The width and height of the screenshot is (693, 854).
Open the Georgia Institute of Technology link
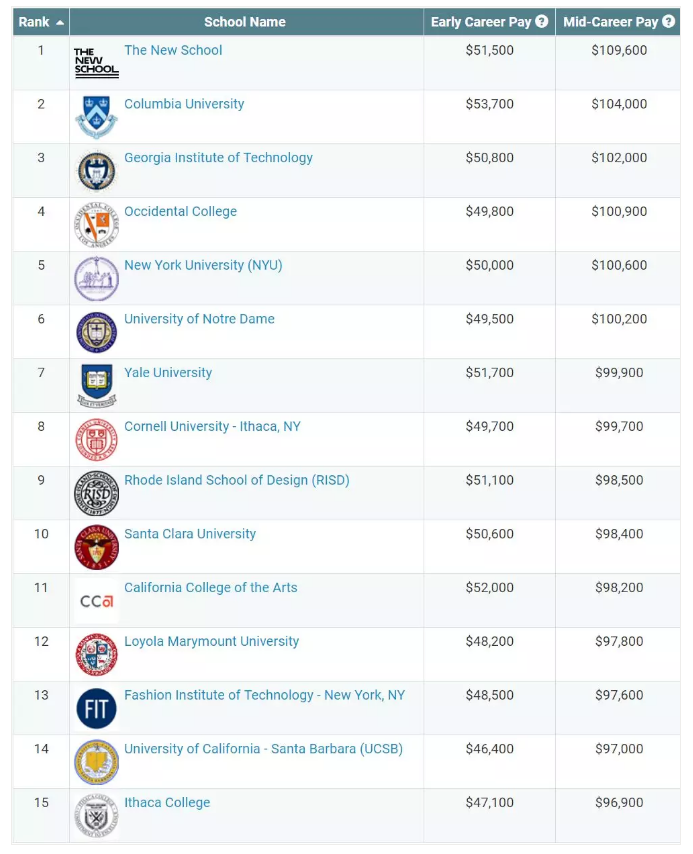pos(218,157)
